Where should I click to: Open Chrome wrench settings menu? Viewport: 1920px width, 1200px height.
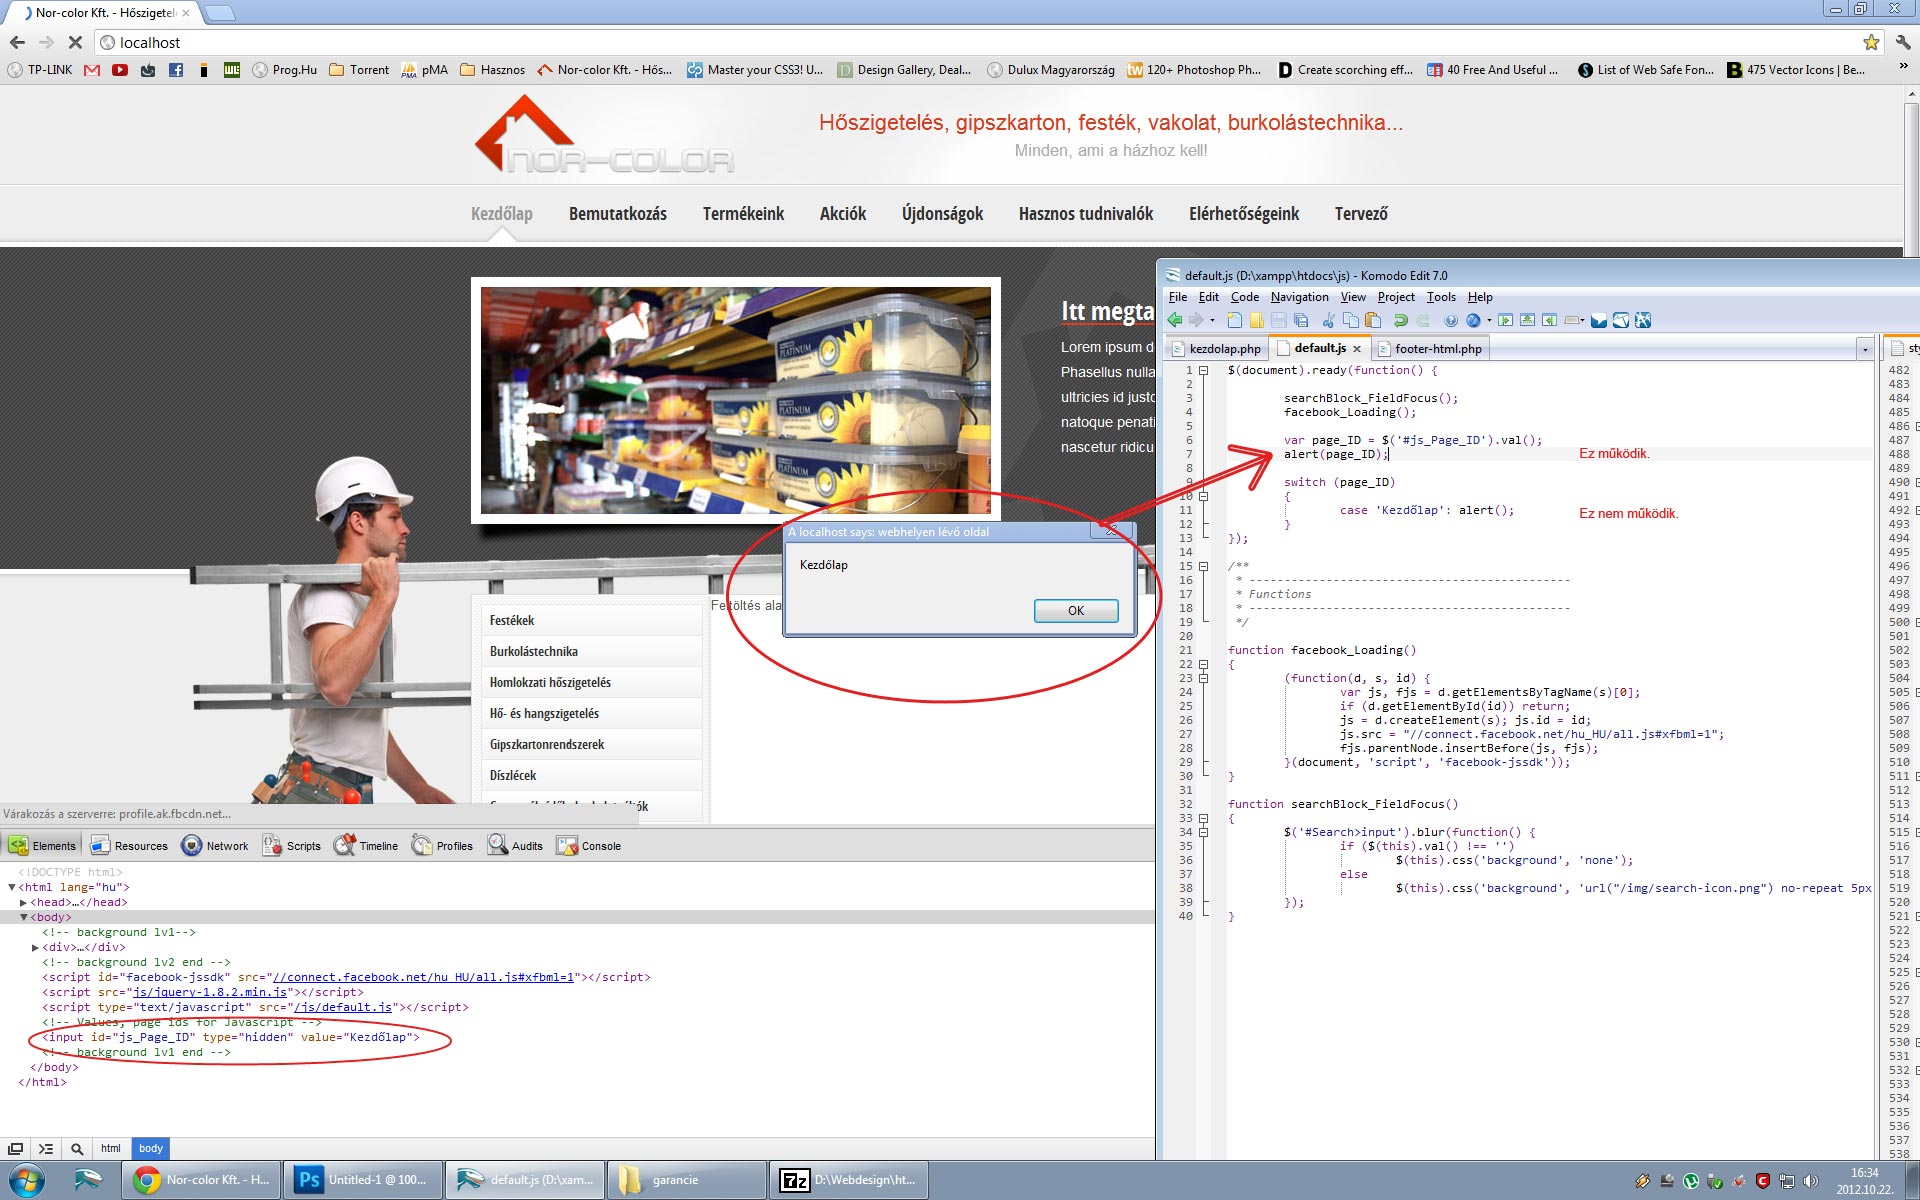coord(1902,42)
